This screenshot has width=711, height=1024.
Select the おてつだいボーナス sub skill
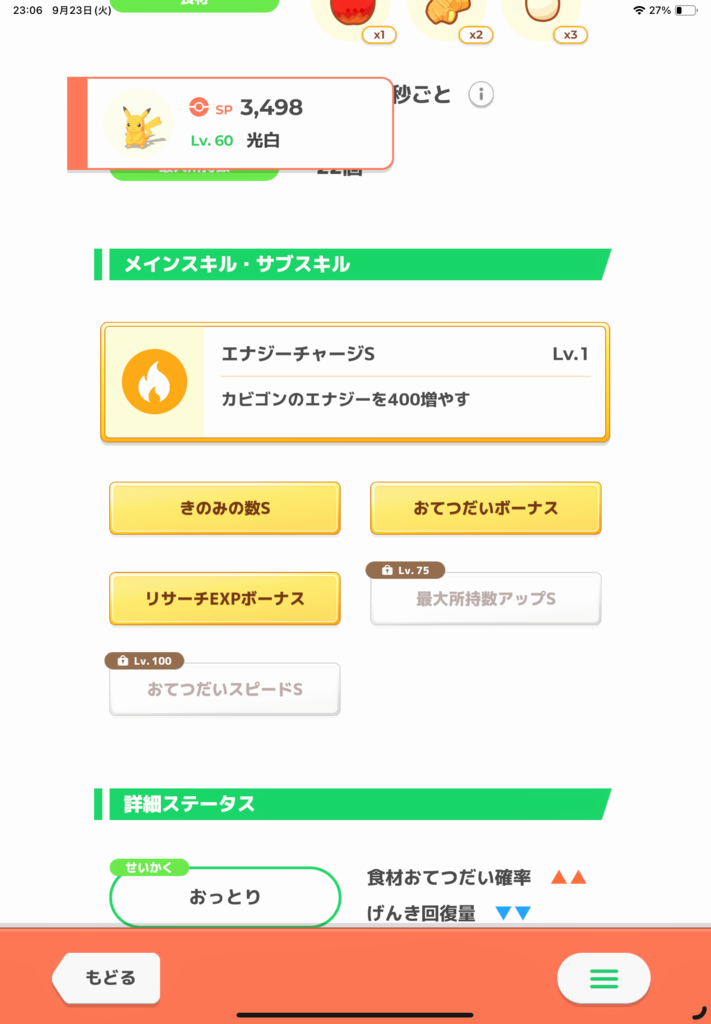[486, 508]
